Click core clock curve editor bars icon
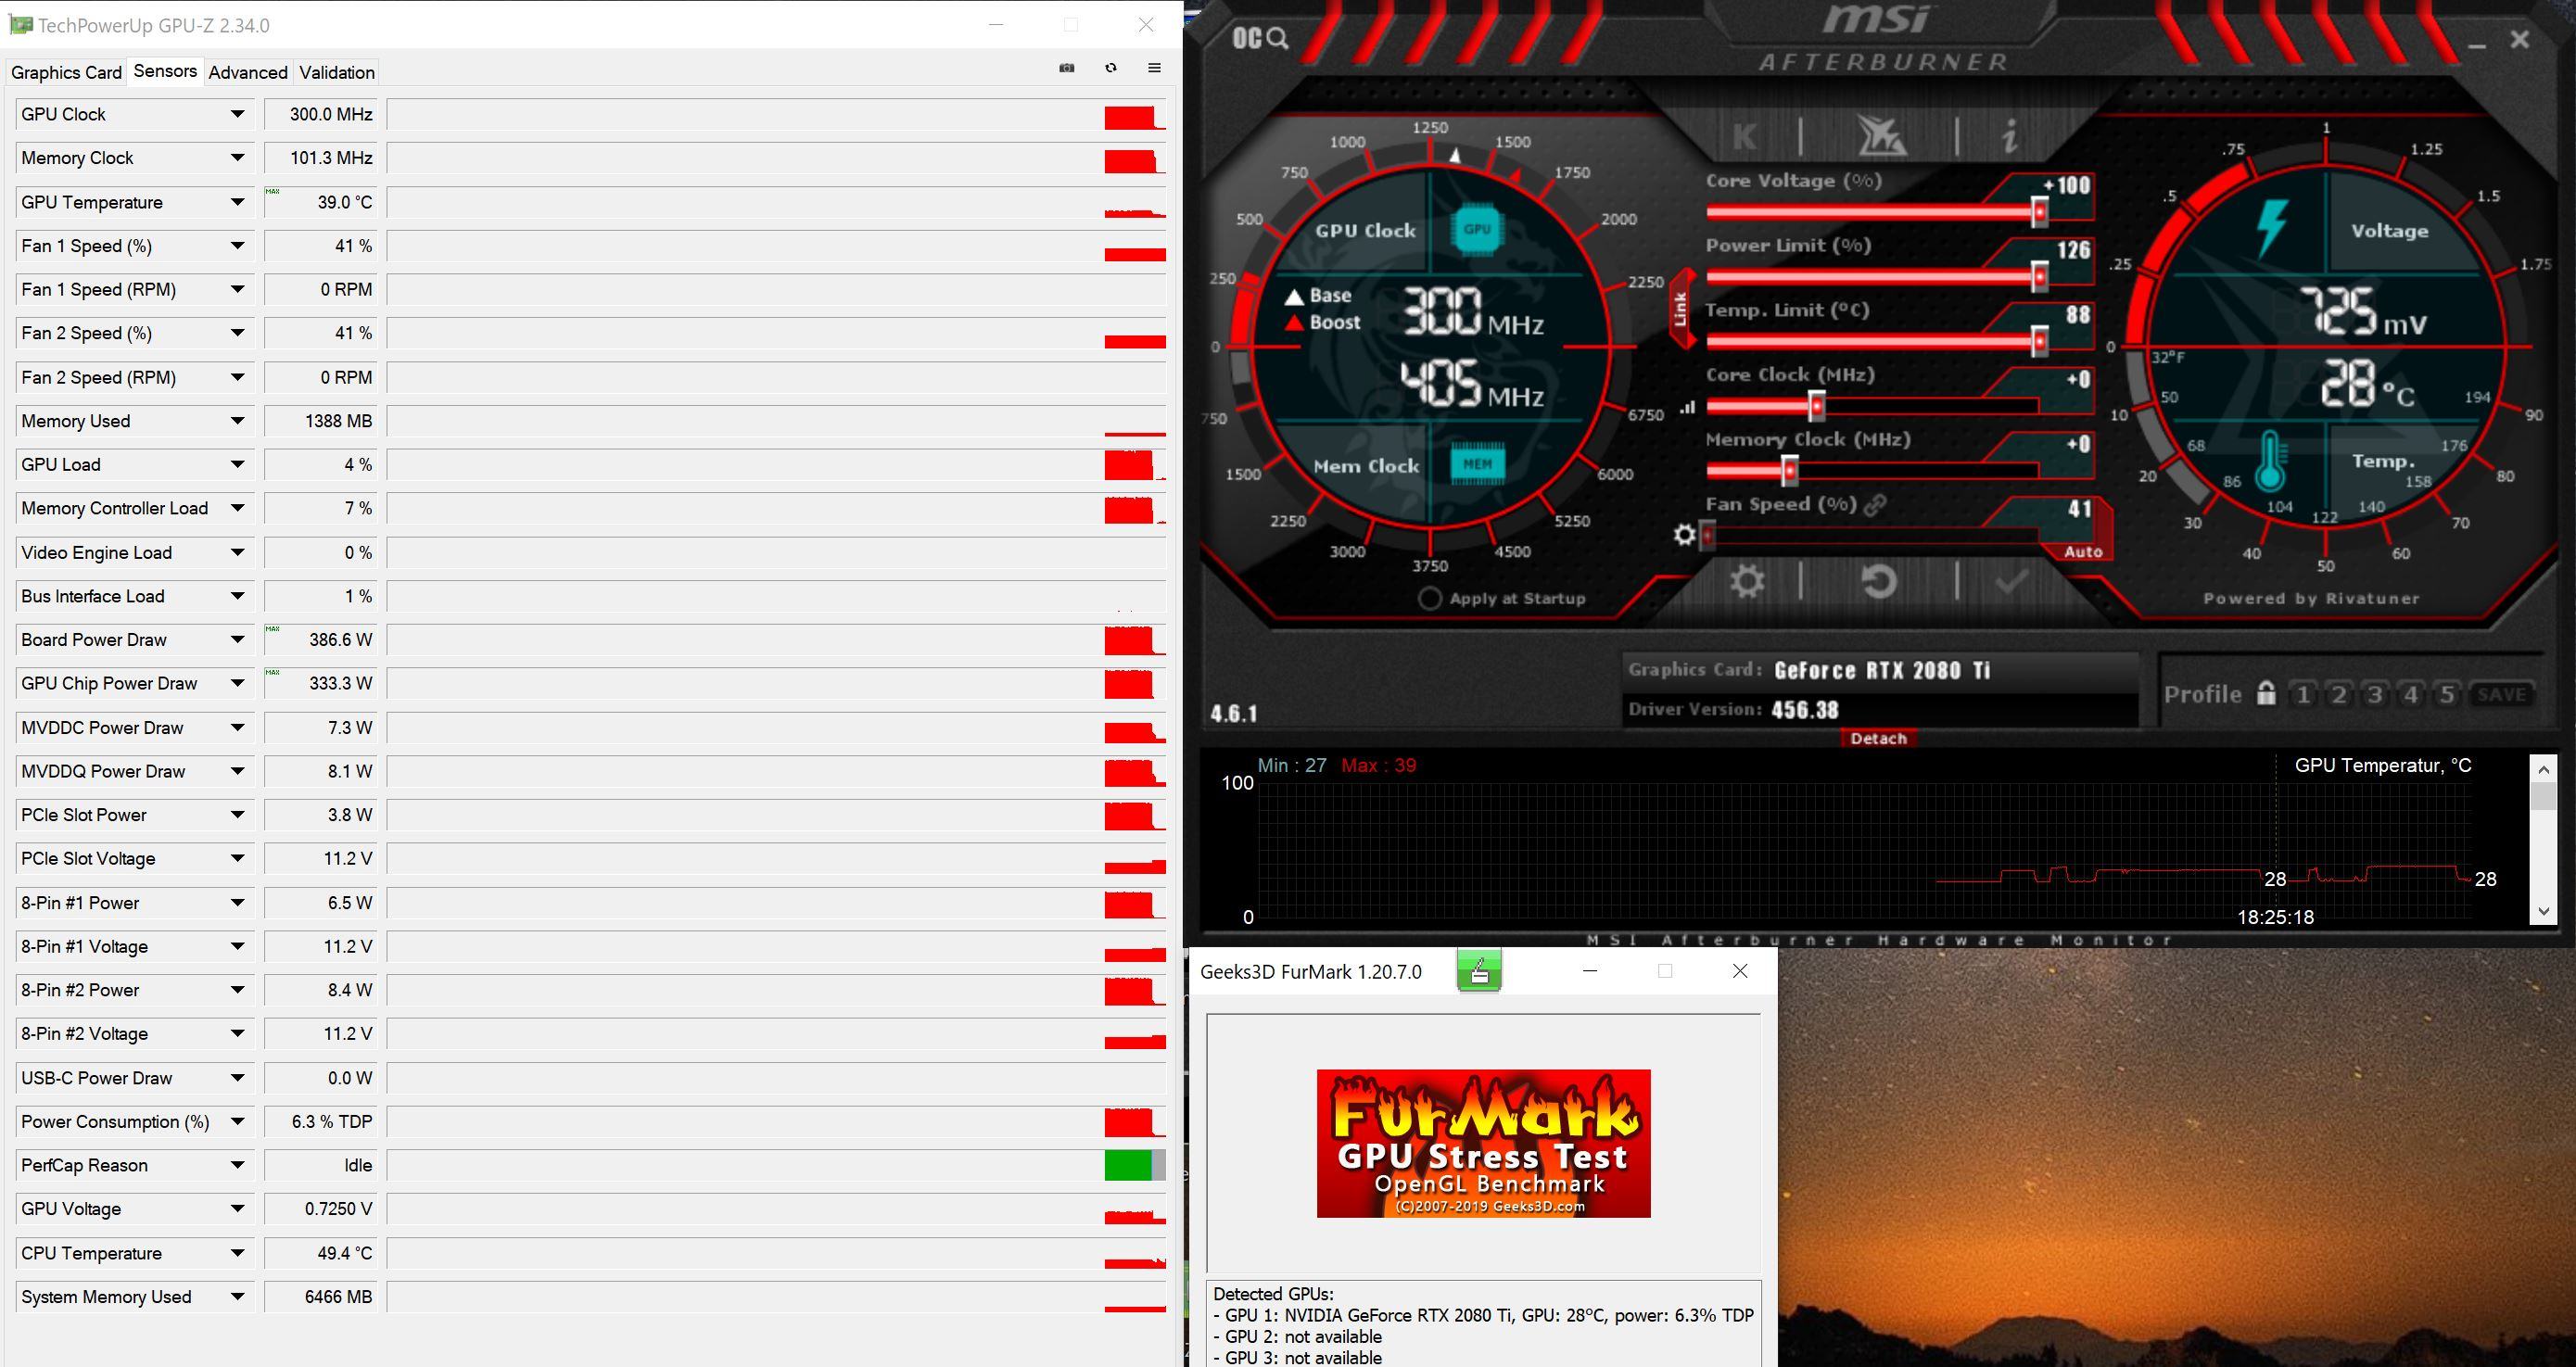The width and height of the screenshot is (2576, 1367). (x=1688, y=407)
